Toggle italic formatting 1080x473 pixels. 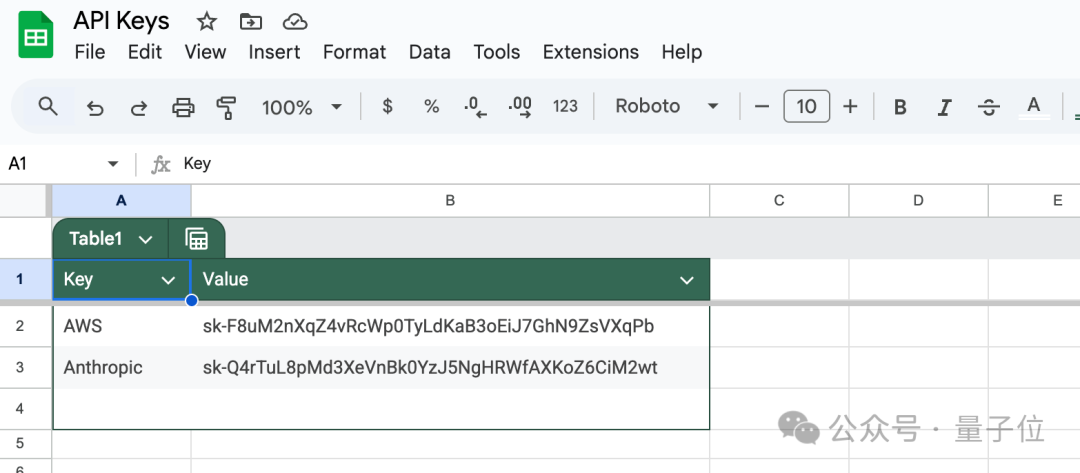pyautogui.click(x=944, y=107)
